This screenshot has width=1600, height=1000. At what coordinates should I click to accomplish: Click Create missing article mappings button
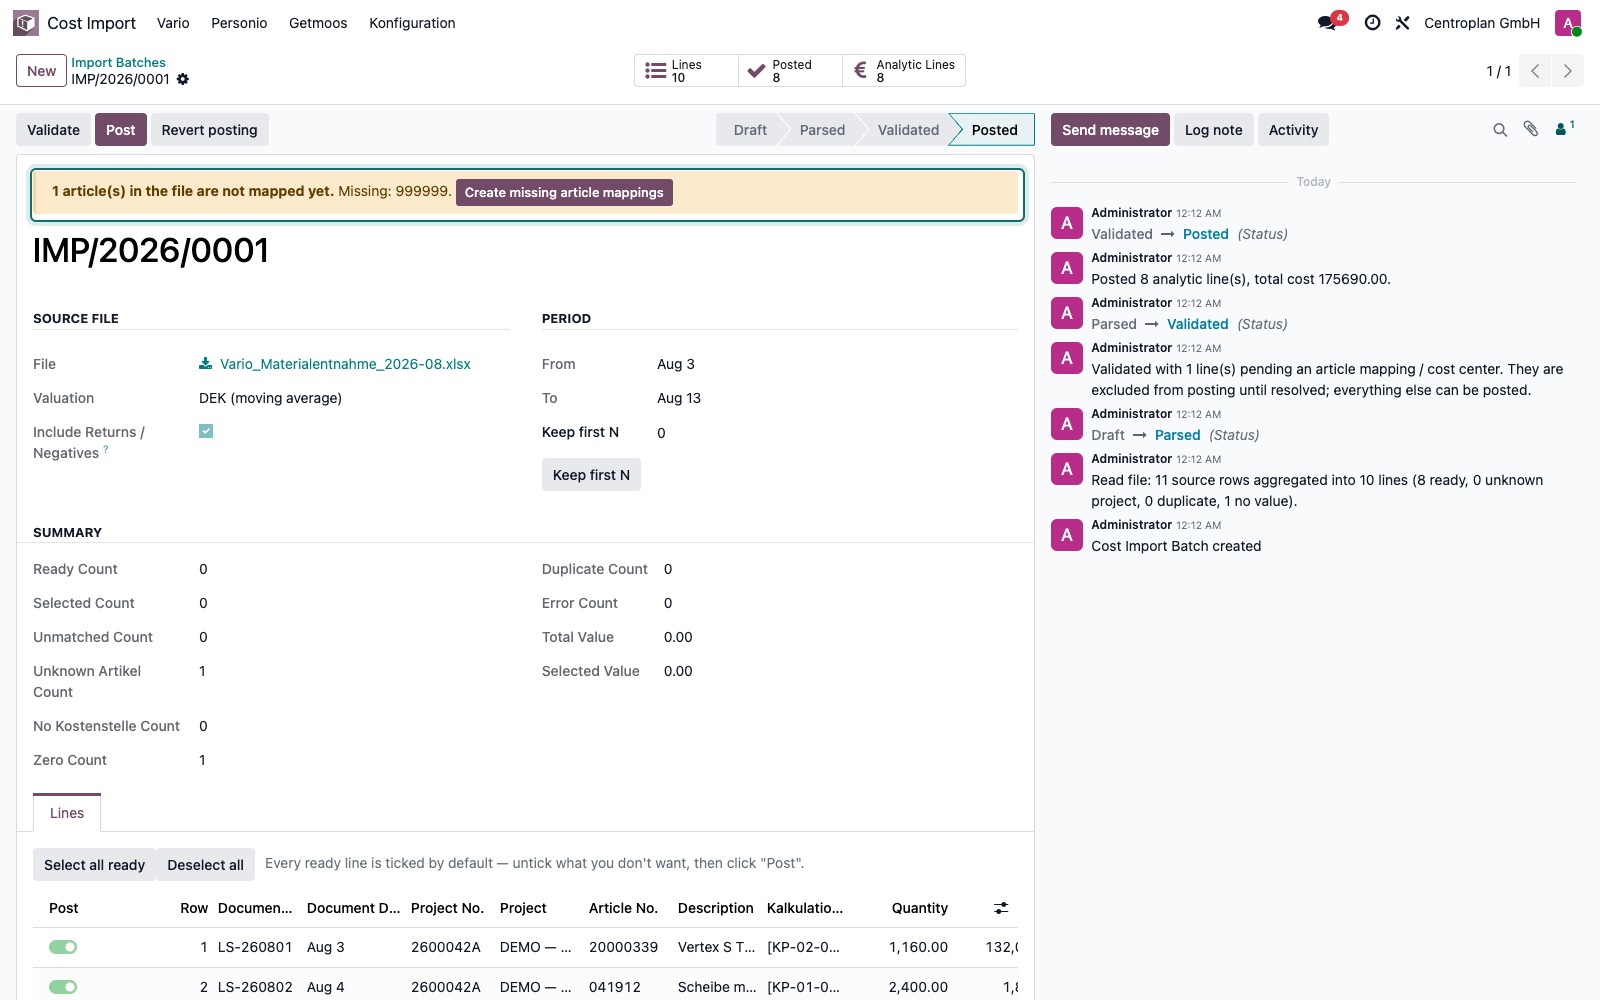point(564,193)
